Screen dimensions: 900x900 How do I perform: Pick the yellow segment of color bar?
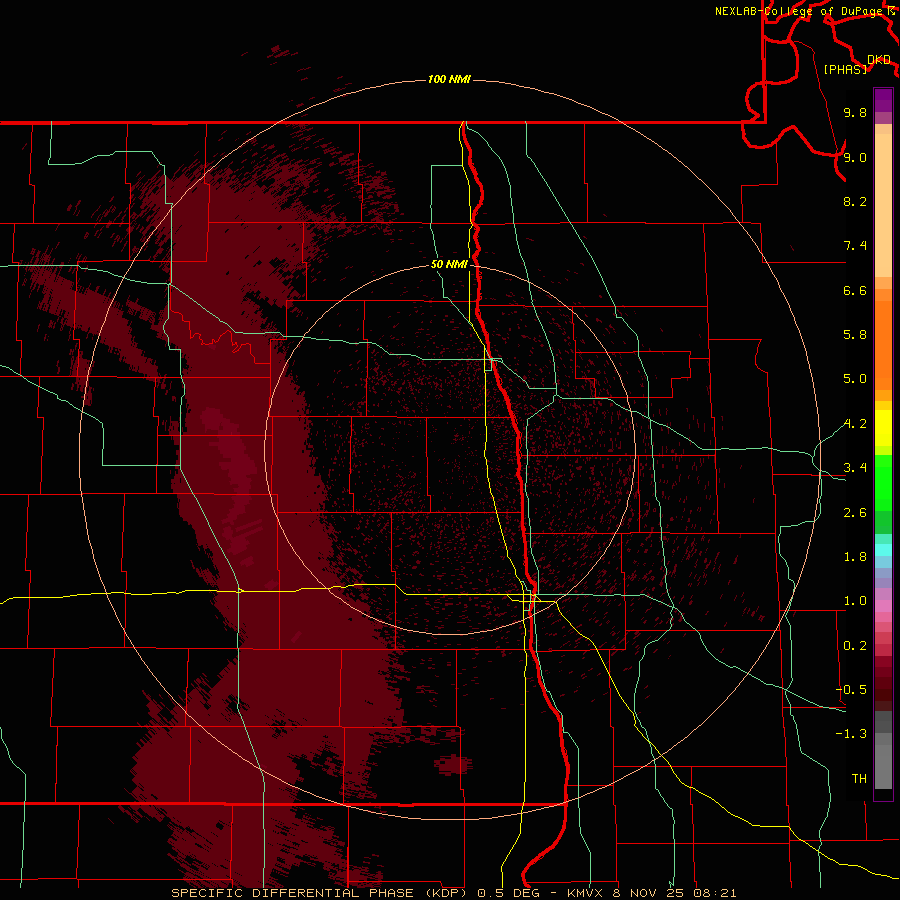(883, 428)
